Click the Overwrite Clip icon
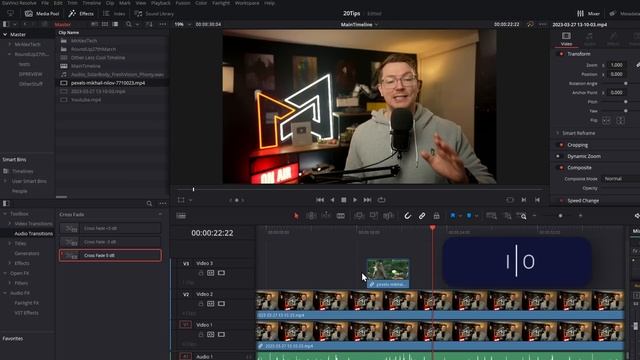Screen dimensions: 640x360 (x=373, y=216)
